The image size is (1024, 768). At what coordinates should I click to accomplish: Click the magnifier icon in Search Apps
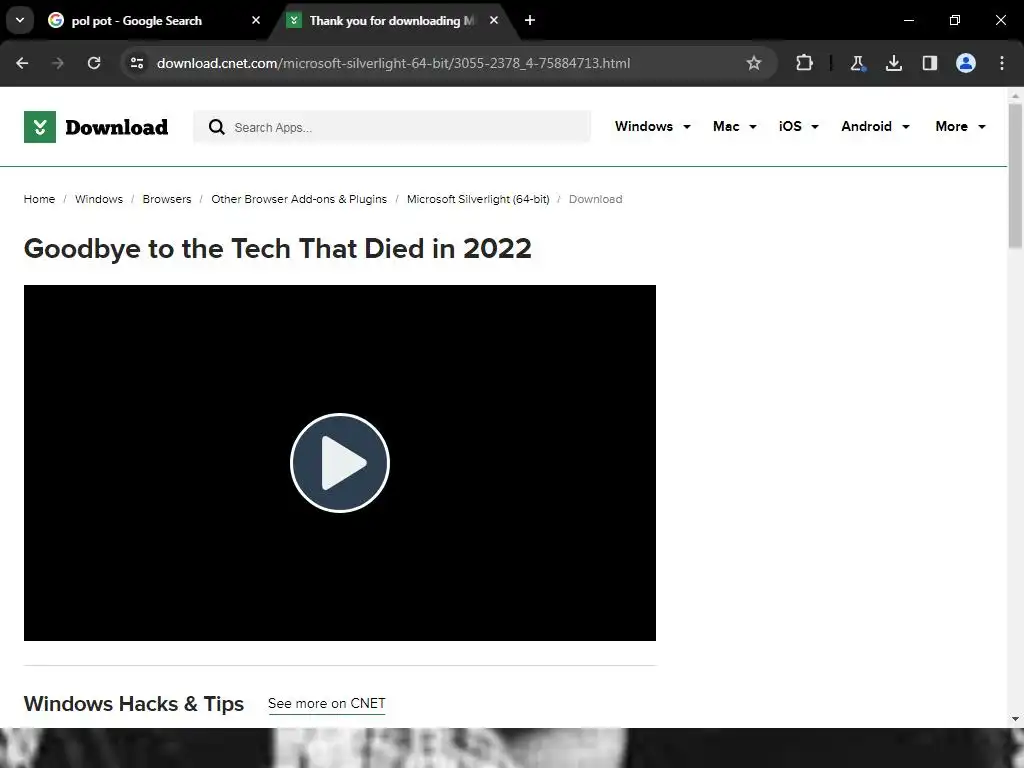click(x=216, y=127)
